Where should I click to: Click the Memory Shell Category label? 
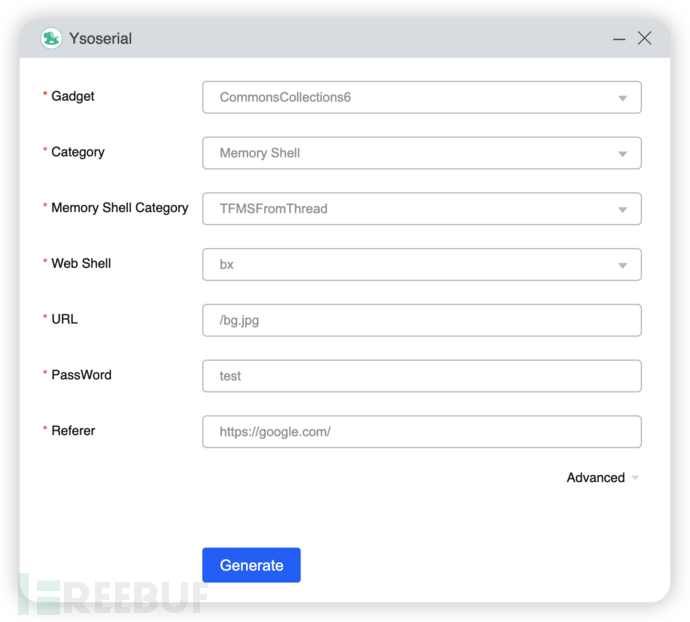[120, 207]
